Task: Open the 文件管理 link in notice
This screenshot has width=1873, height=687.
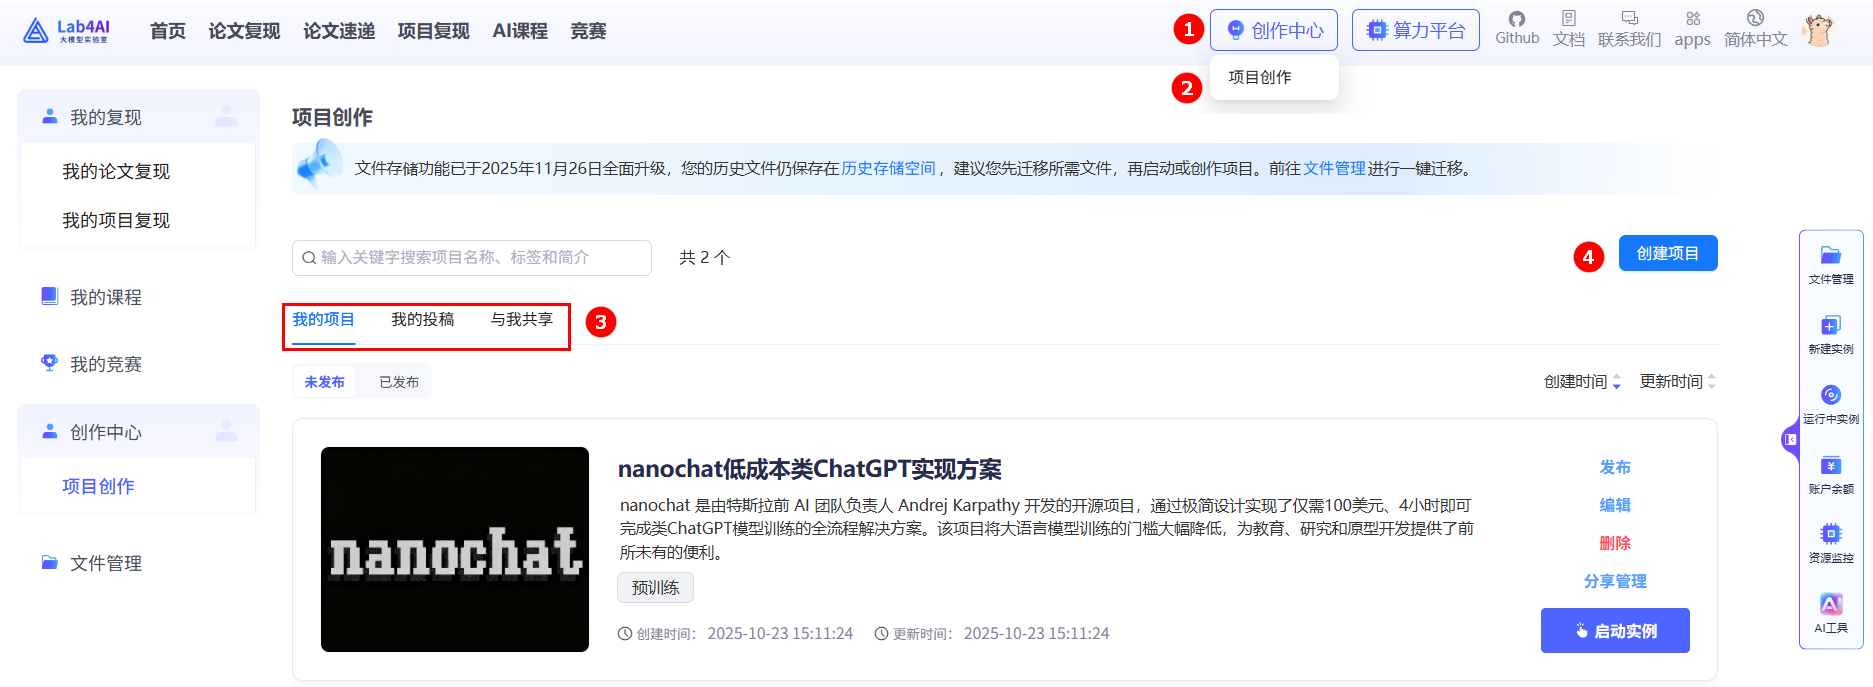Action: point(1334,168)
